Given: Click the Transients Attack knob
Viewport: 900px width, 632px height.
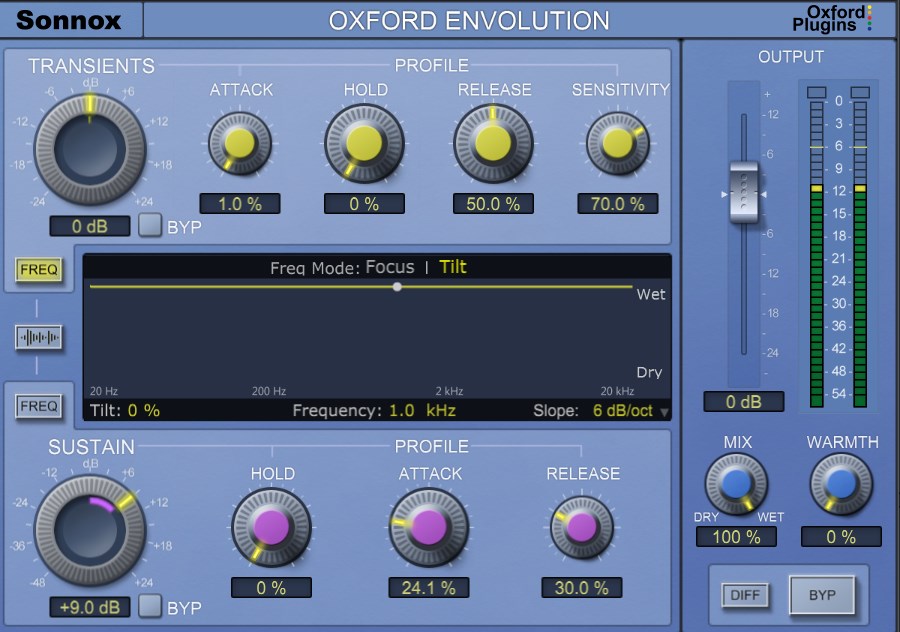Looking at the screenshot, I should 240,144.
